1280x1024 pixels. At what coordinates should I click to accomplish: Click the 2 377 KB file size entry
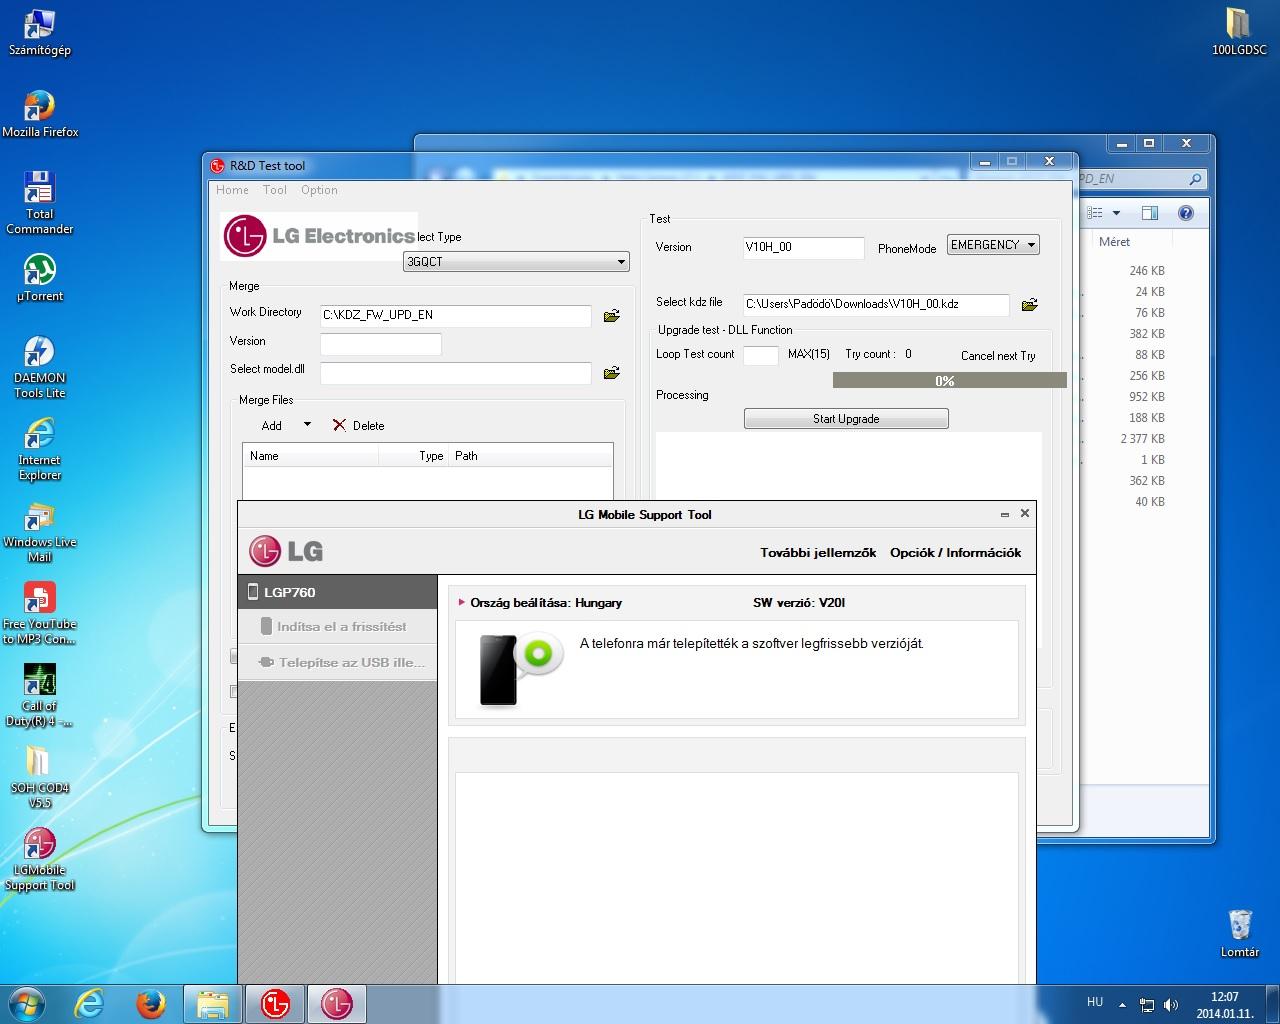(x=1142, y=439)
